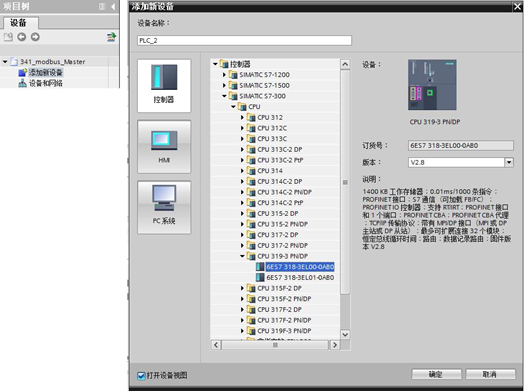Select the 控制器 controller category button
The height and width of the screenshot is (391, 524).
[164, 86]
